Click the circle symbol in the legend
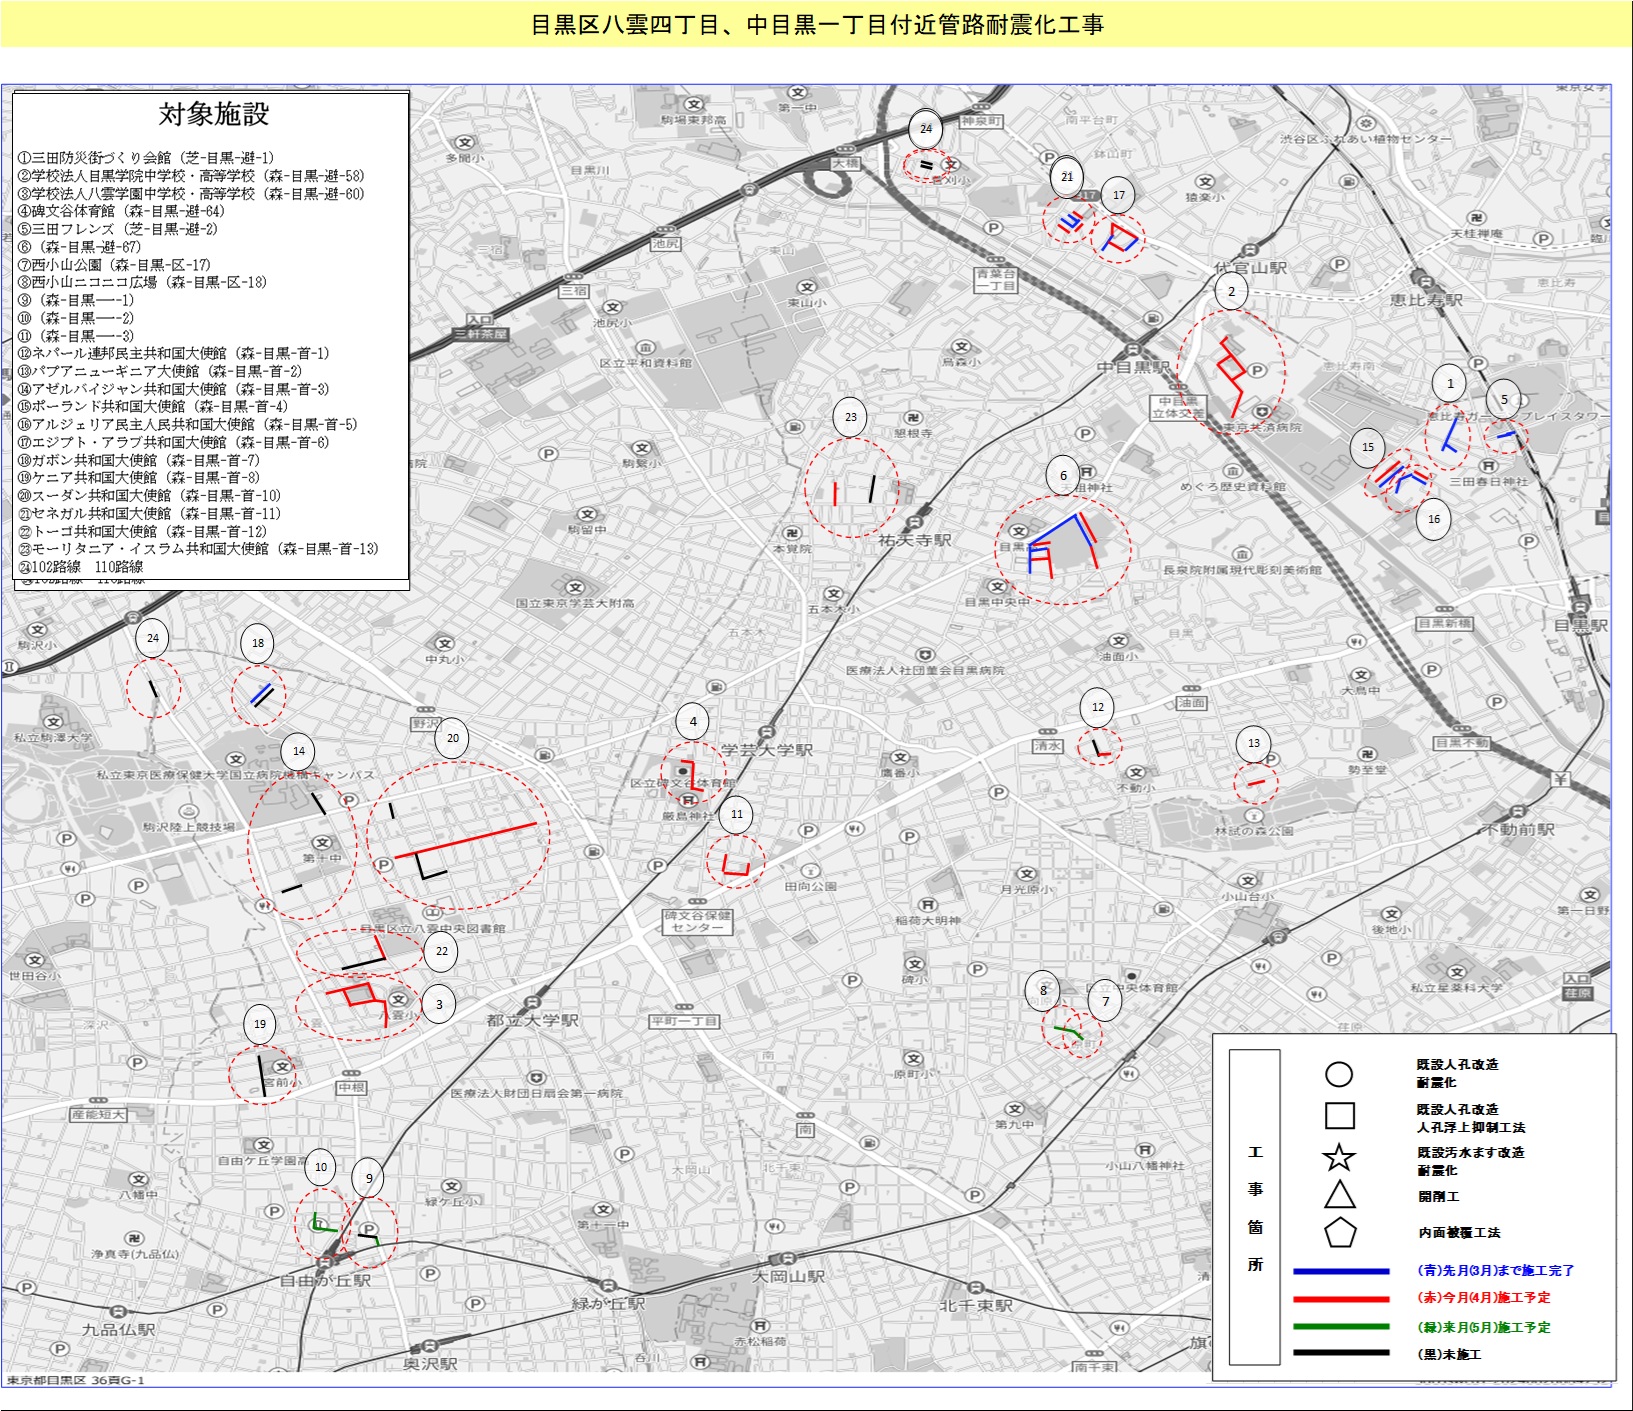 click(x=1339, y=1074)
